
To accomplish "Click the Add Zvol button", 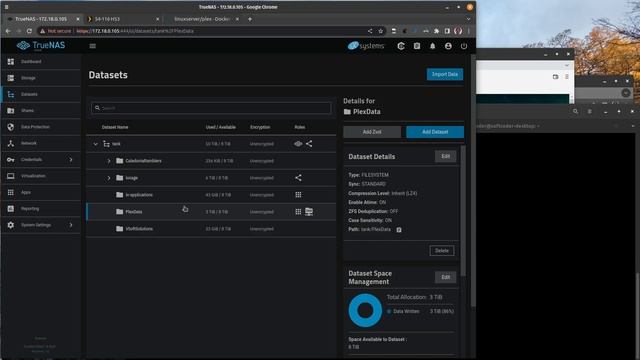I will click(372, 132).
